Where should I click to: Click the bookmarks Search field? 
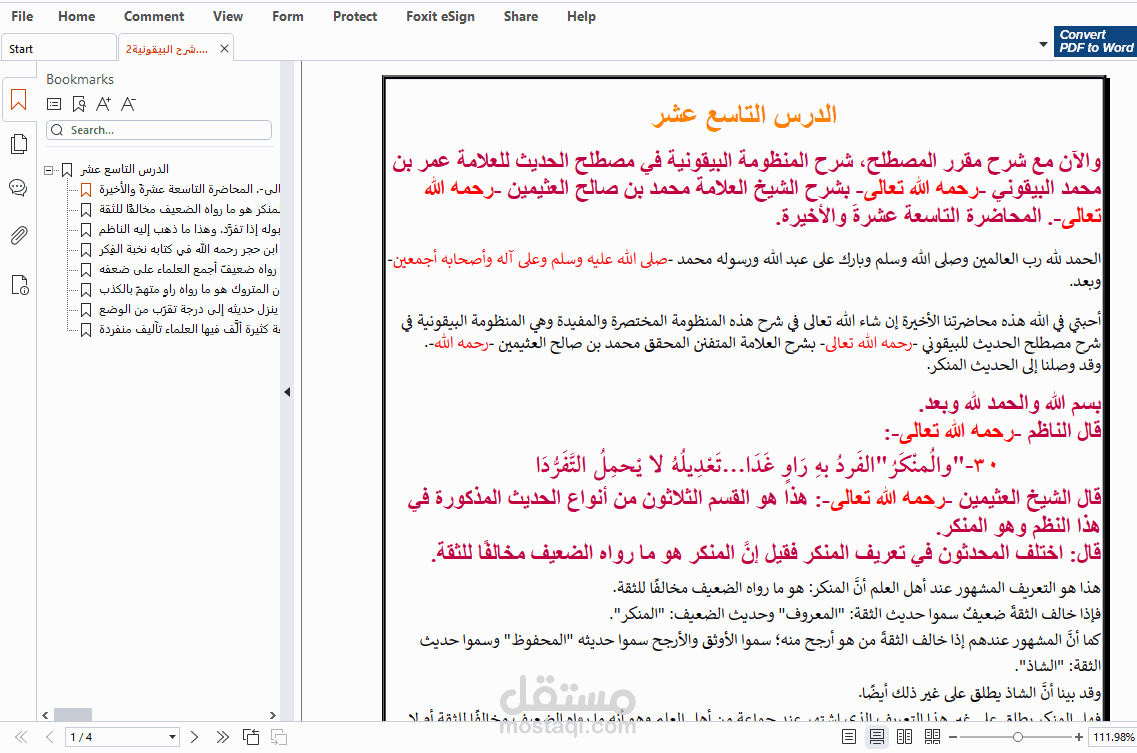[x=159, y=130]
